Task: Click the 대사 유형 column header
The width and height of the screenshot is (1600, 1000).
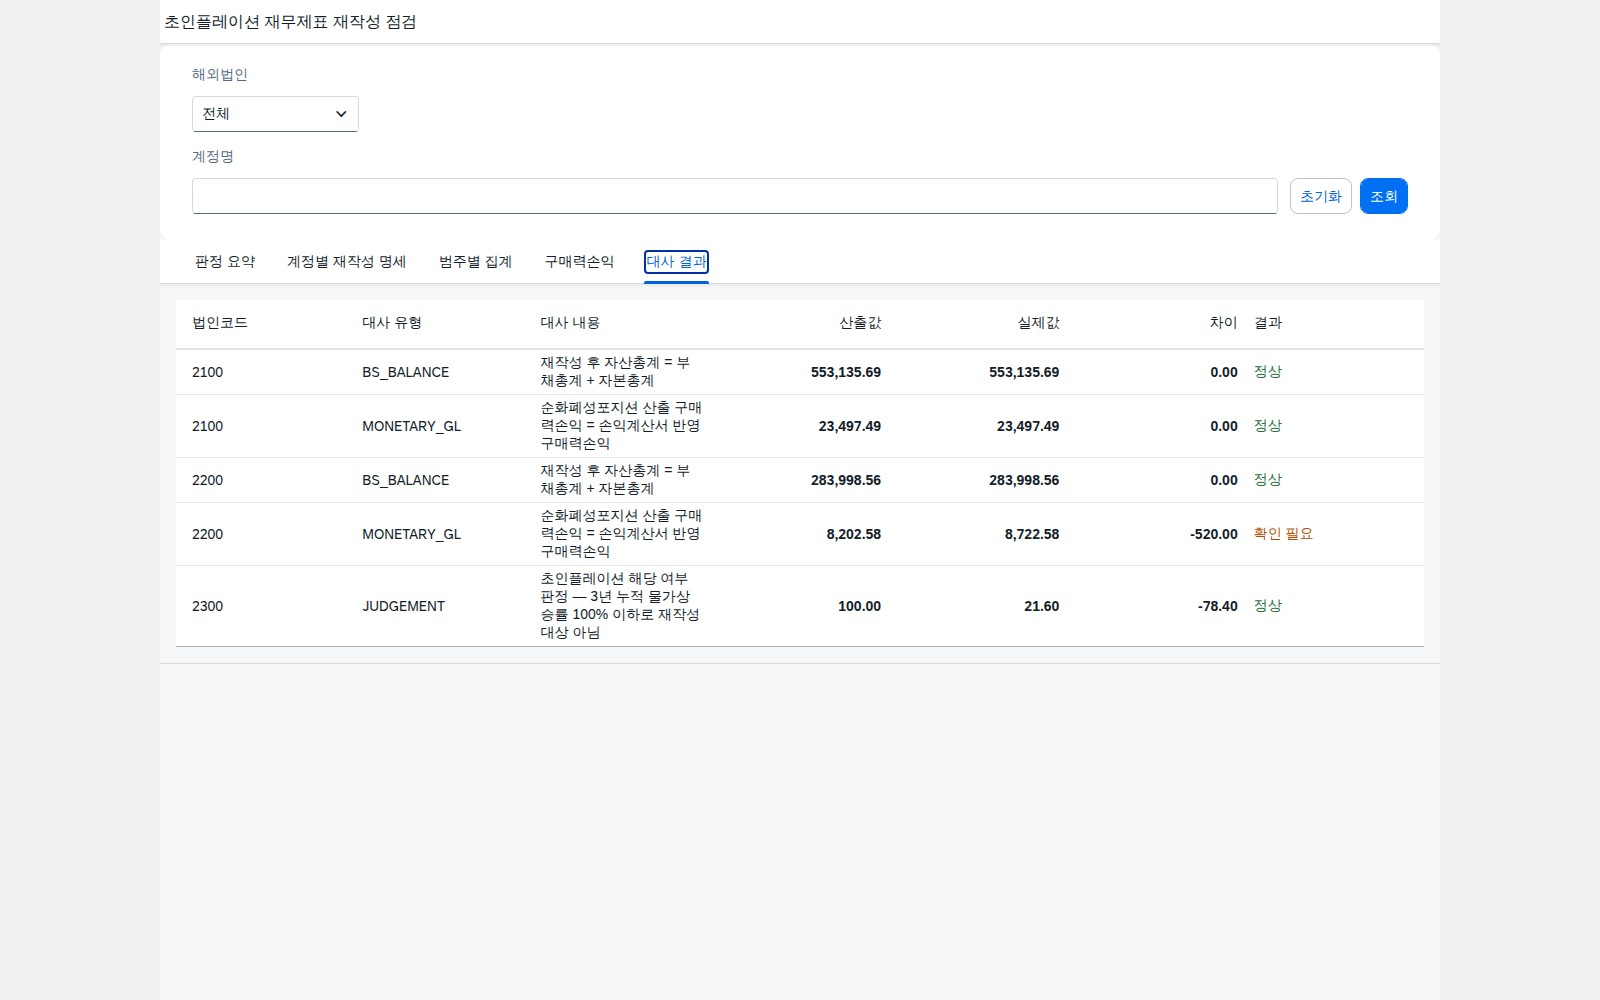Action: (x=392, y=323)
